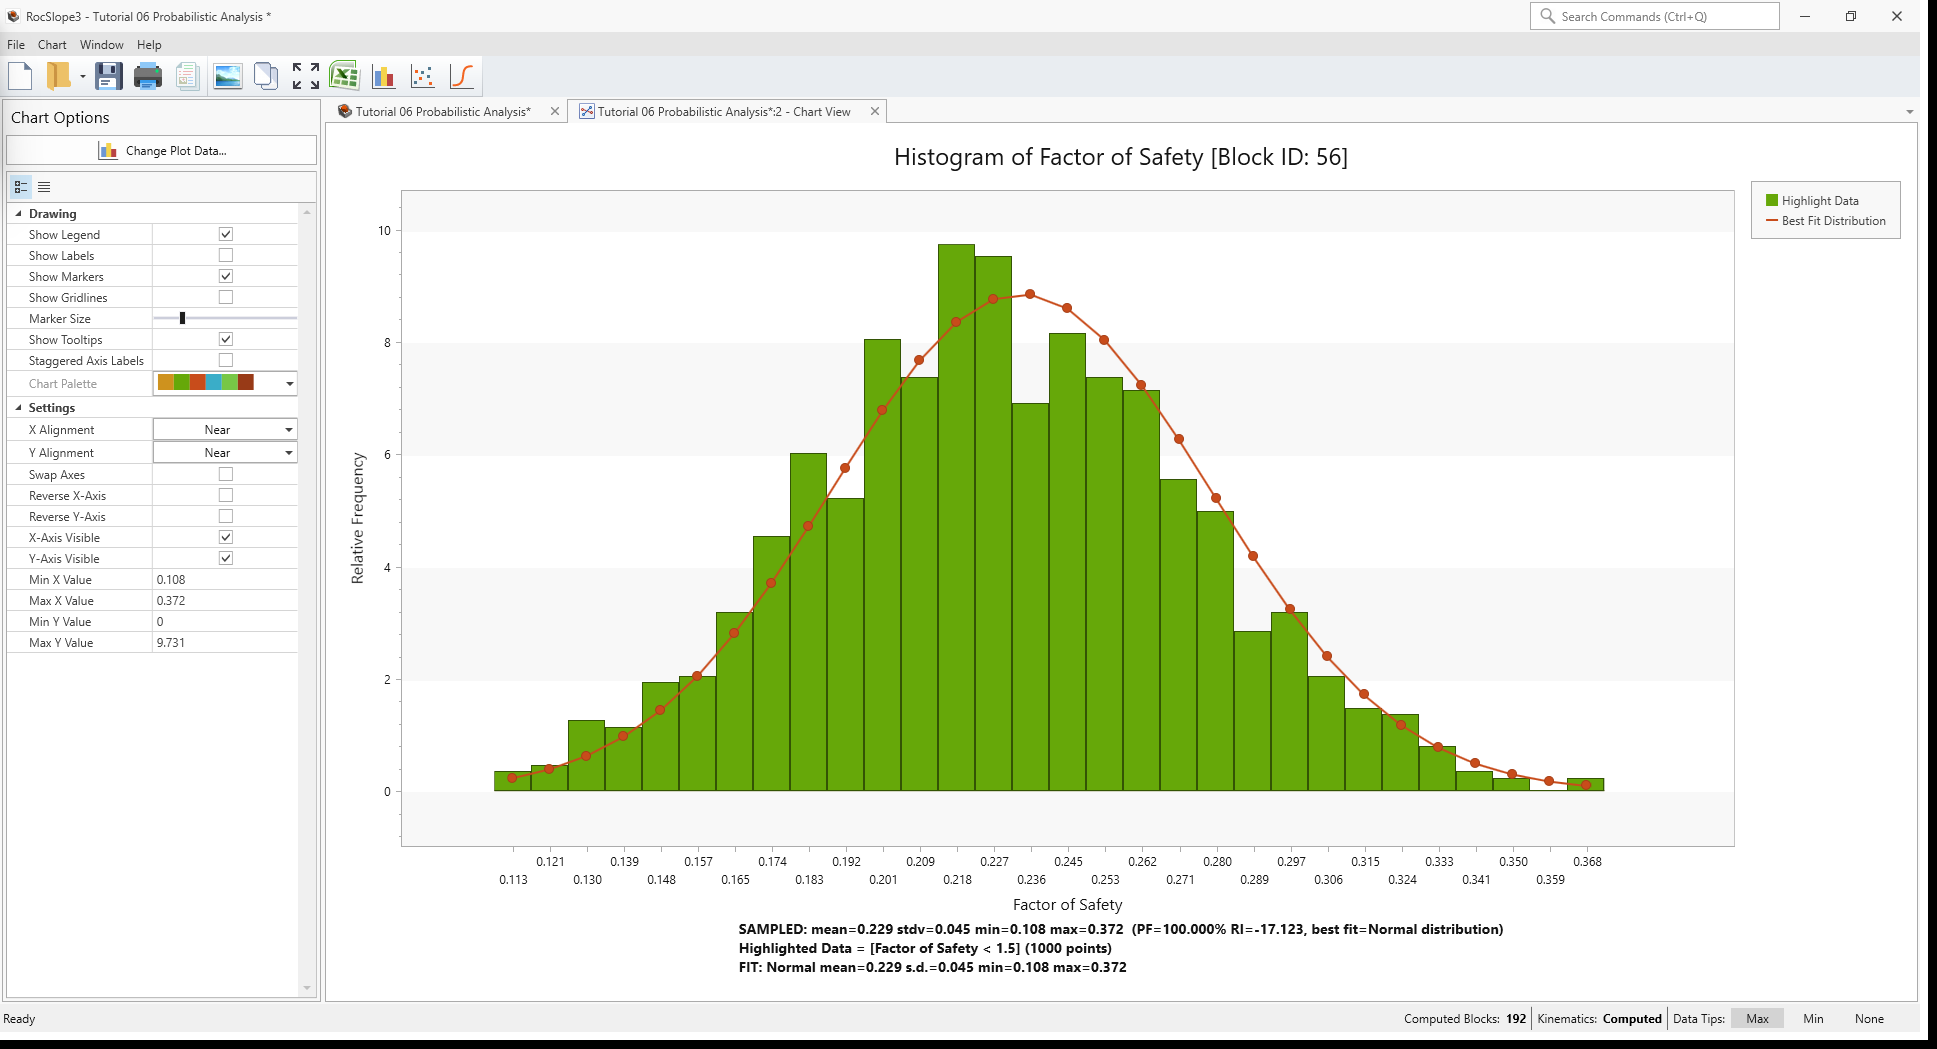Enable the Show Gridlines checkbox
Screen dimensions: 1937x1049
point(226,297)
